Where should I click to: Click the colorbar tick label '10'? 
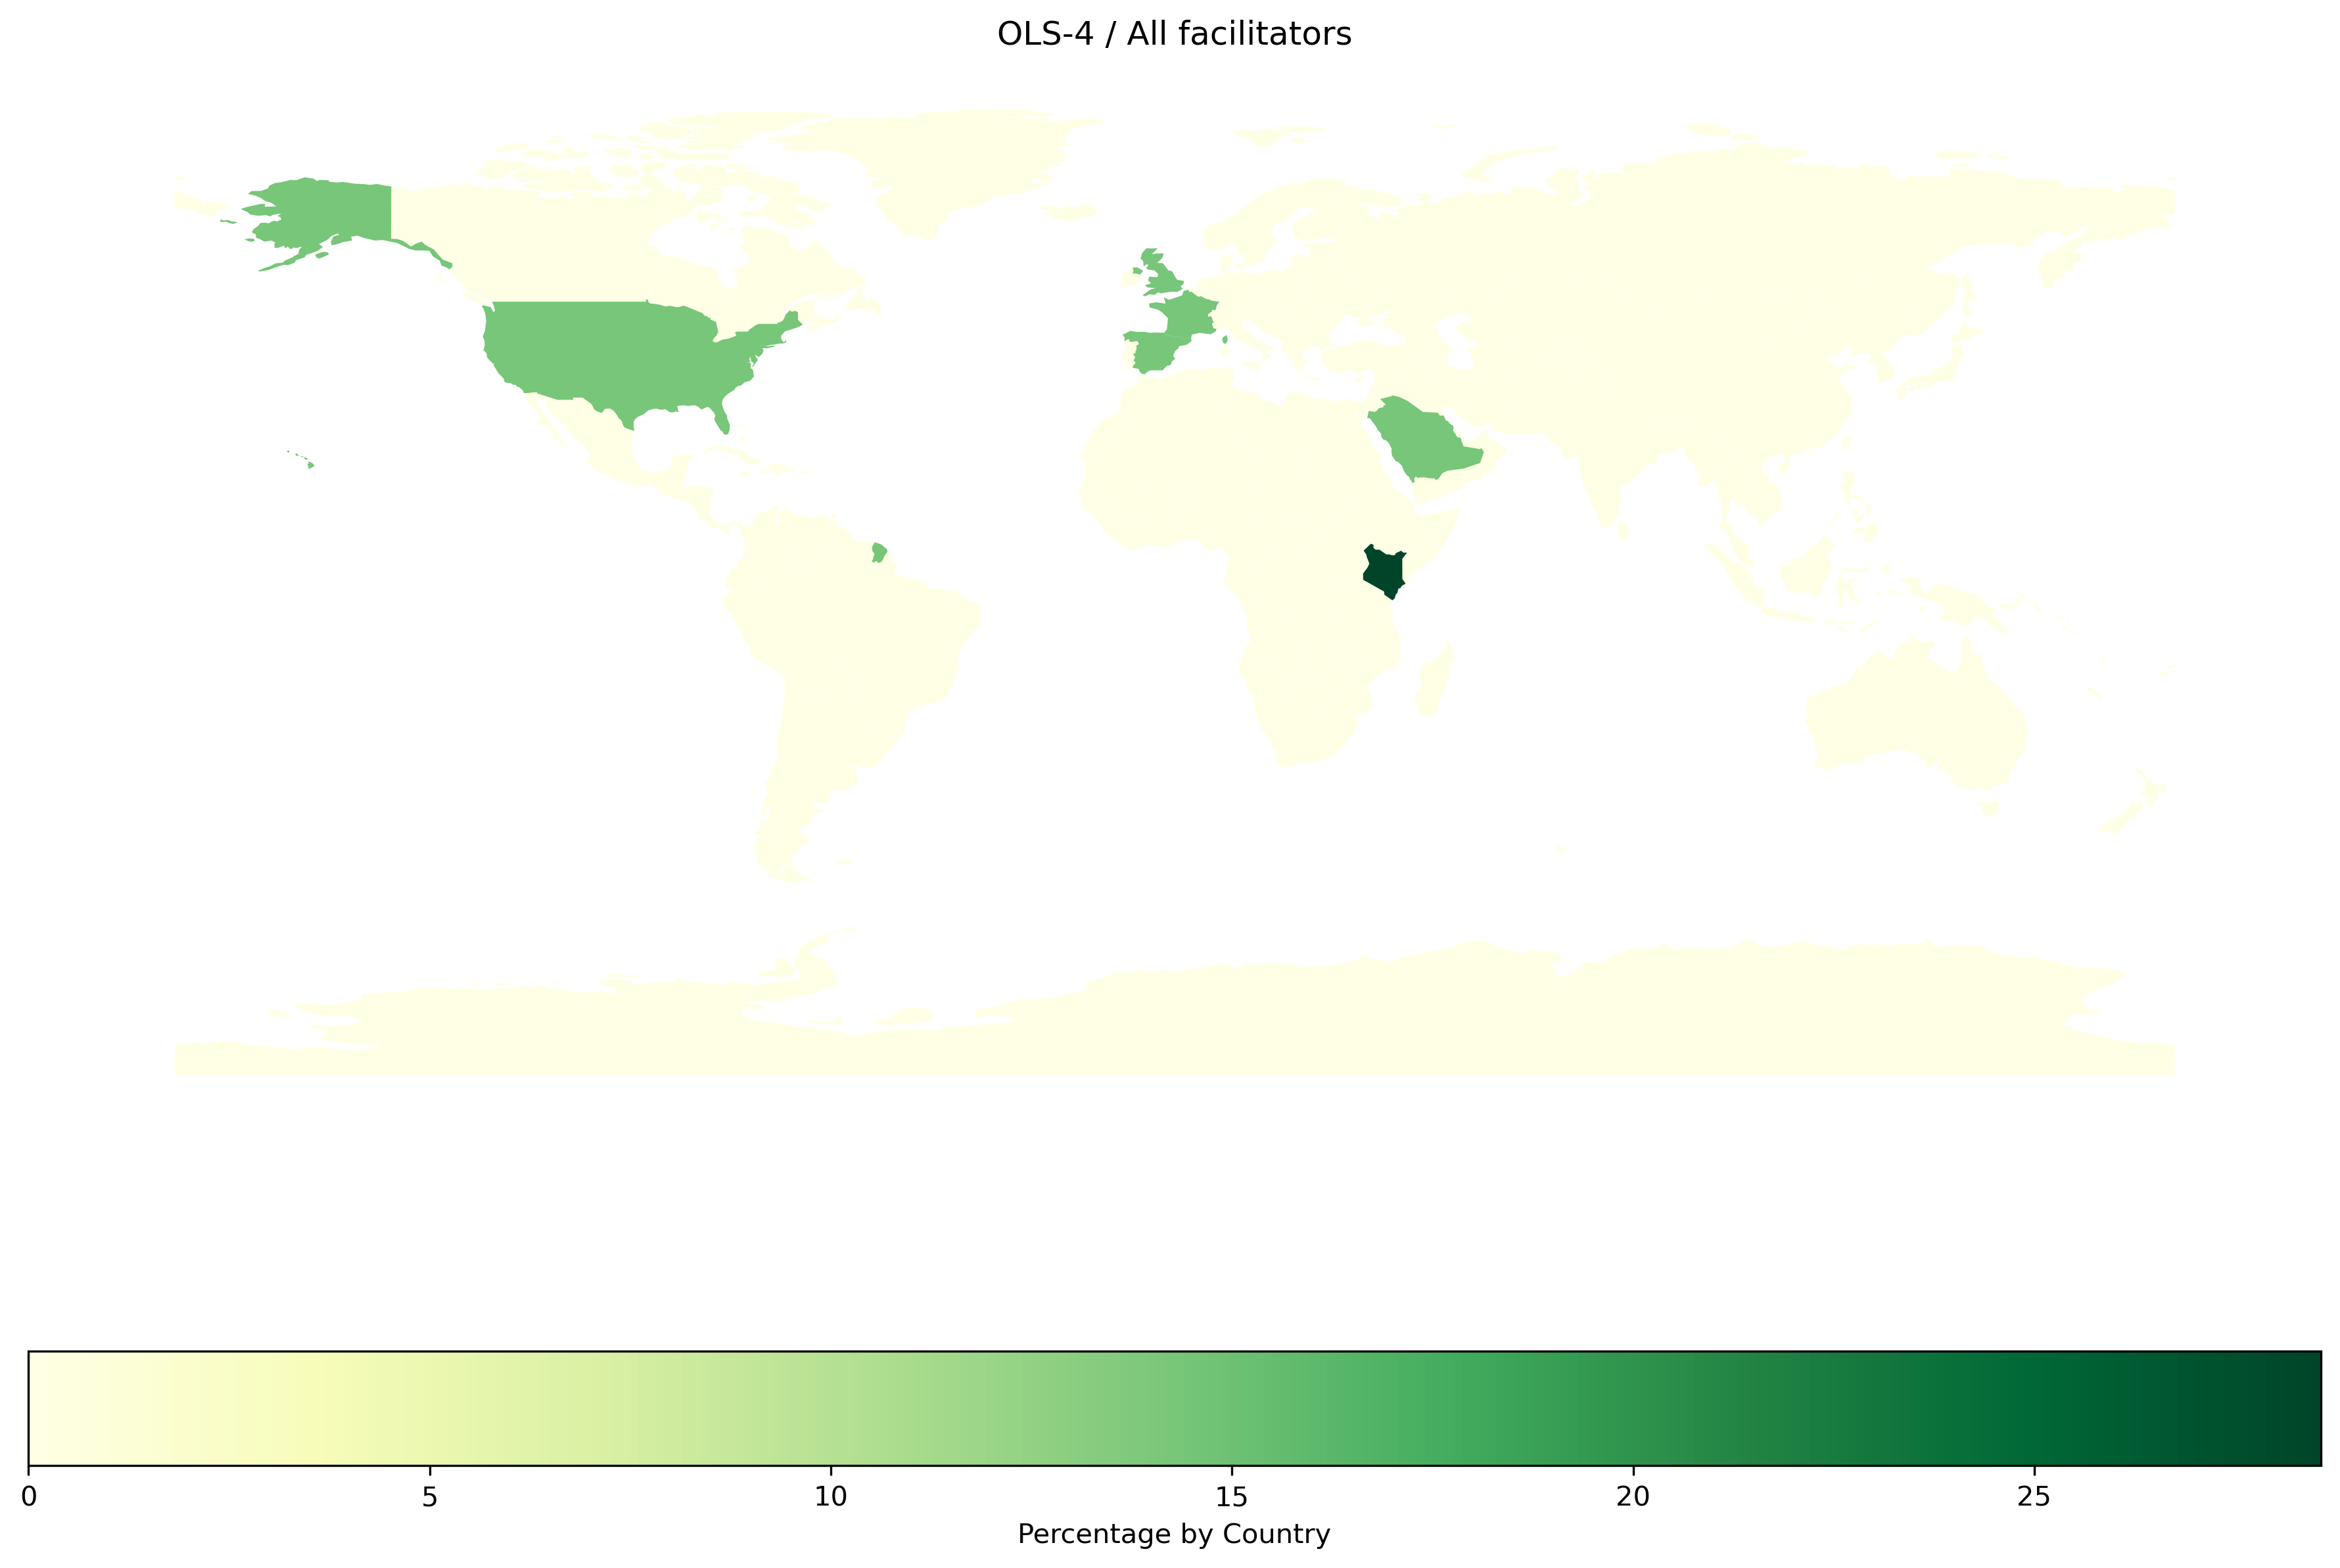point(831,1497)
